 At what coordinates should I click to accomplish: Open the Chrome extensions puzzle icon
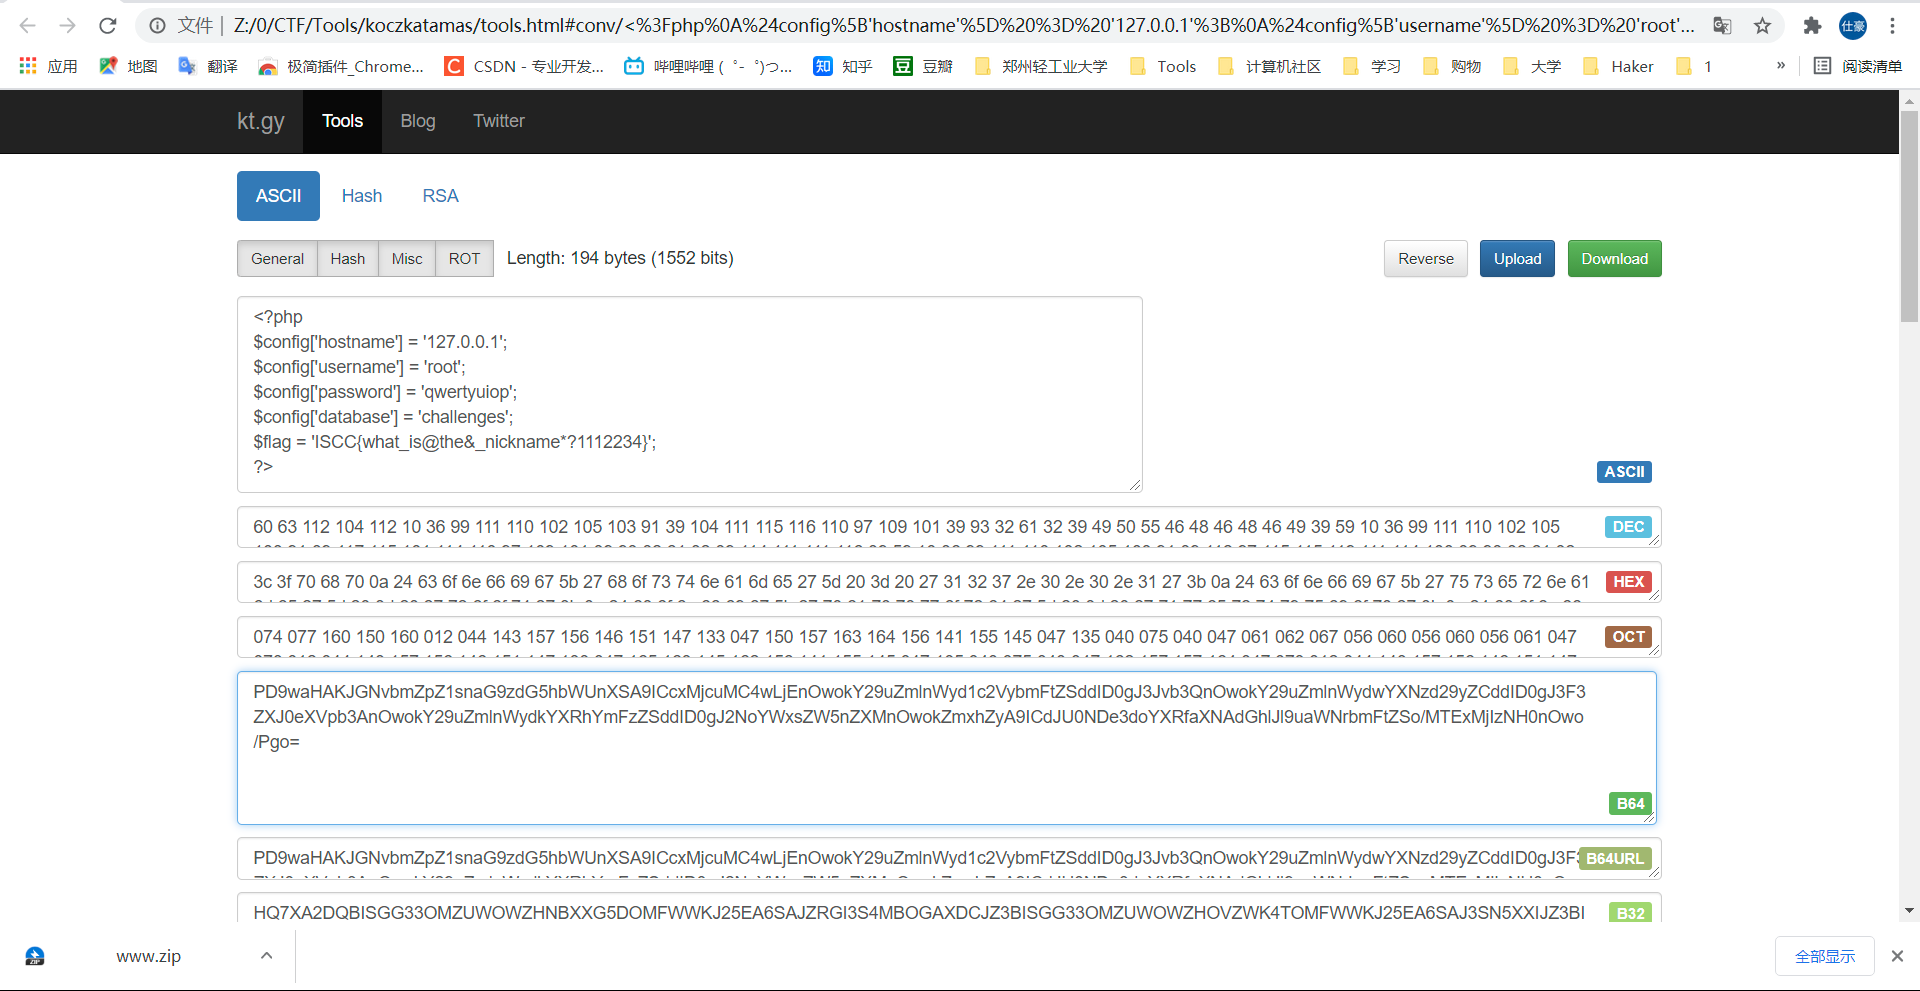[1812, 27]
